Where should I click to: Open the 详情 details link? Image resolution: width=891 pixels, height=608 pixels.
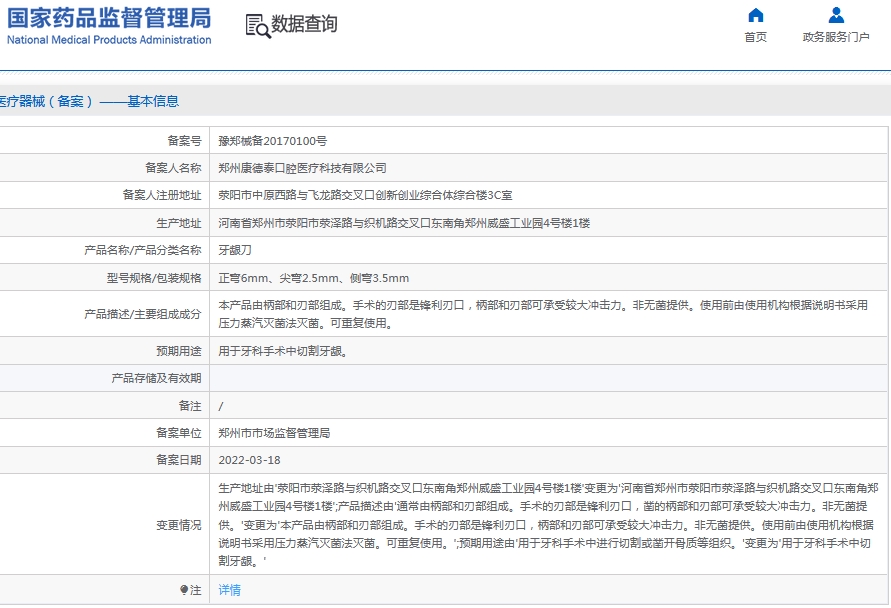click(x=230, y=590)
